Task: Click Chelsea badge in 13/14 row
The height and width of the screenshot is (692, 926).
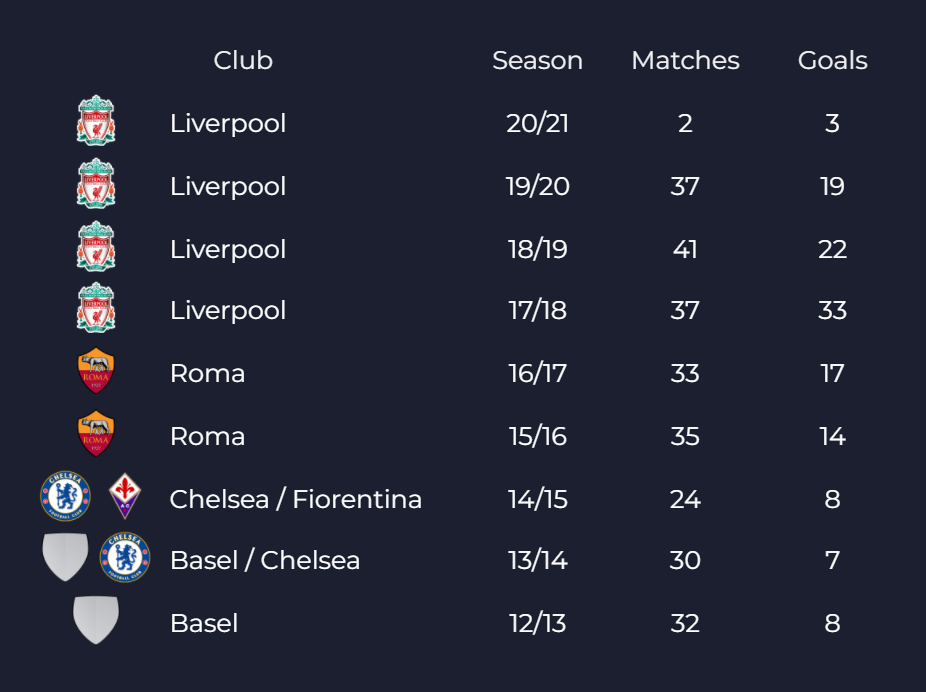Action: (x=125, y=558)
